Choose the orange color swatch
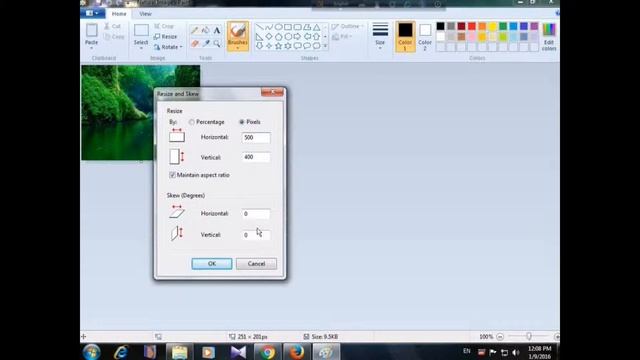The height and width of the screenshot is (360, 640). 482,26
